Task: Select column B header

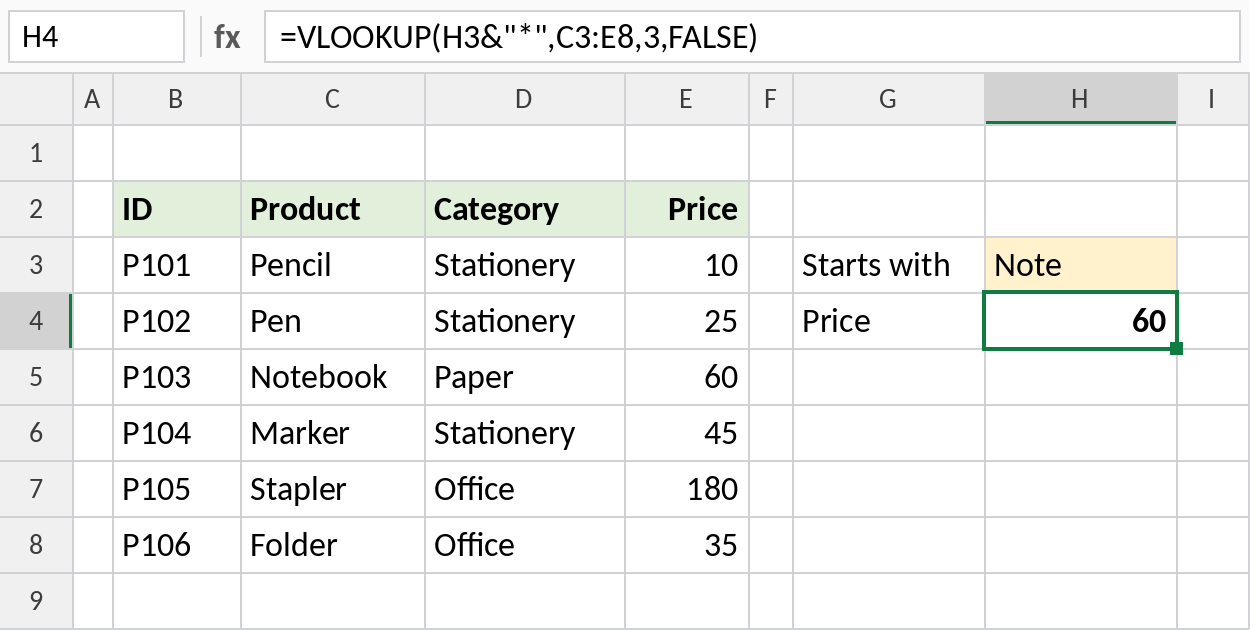Action: pos(177,98)
